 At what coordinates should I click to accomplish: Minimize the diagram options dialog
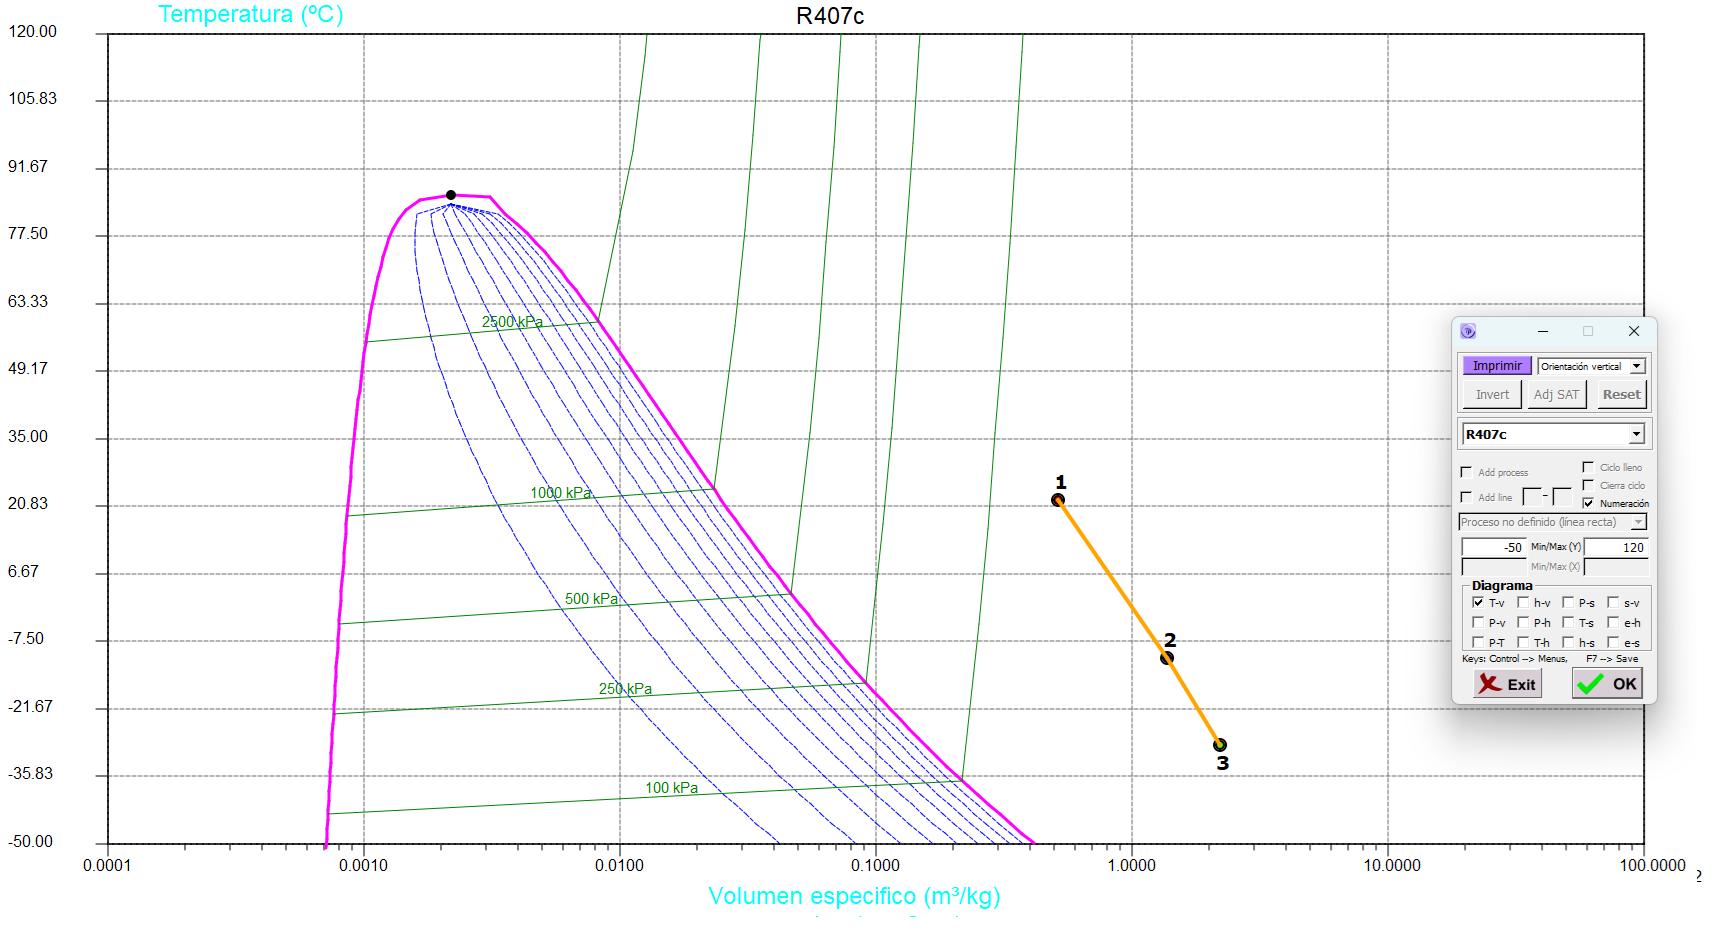1543,331
